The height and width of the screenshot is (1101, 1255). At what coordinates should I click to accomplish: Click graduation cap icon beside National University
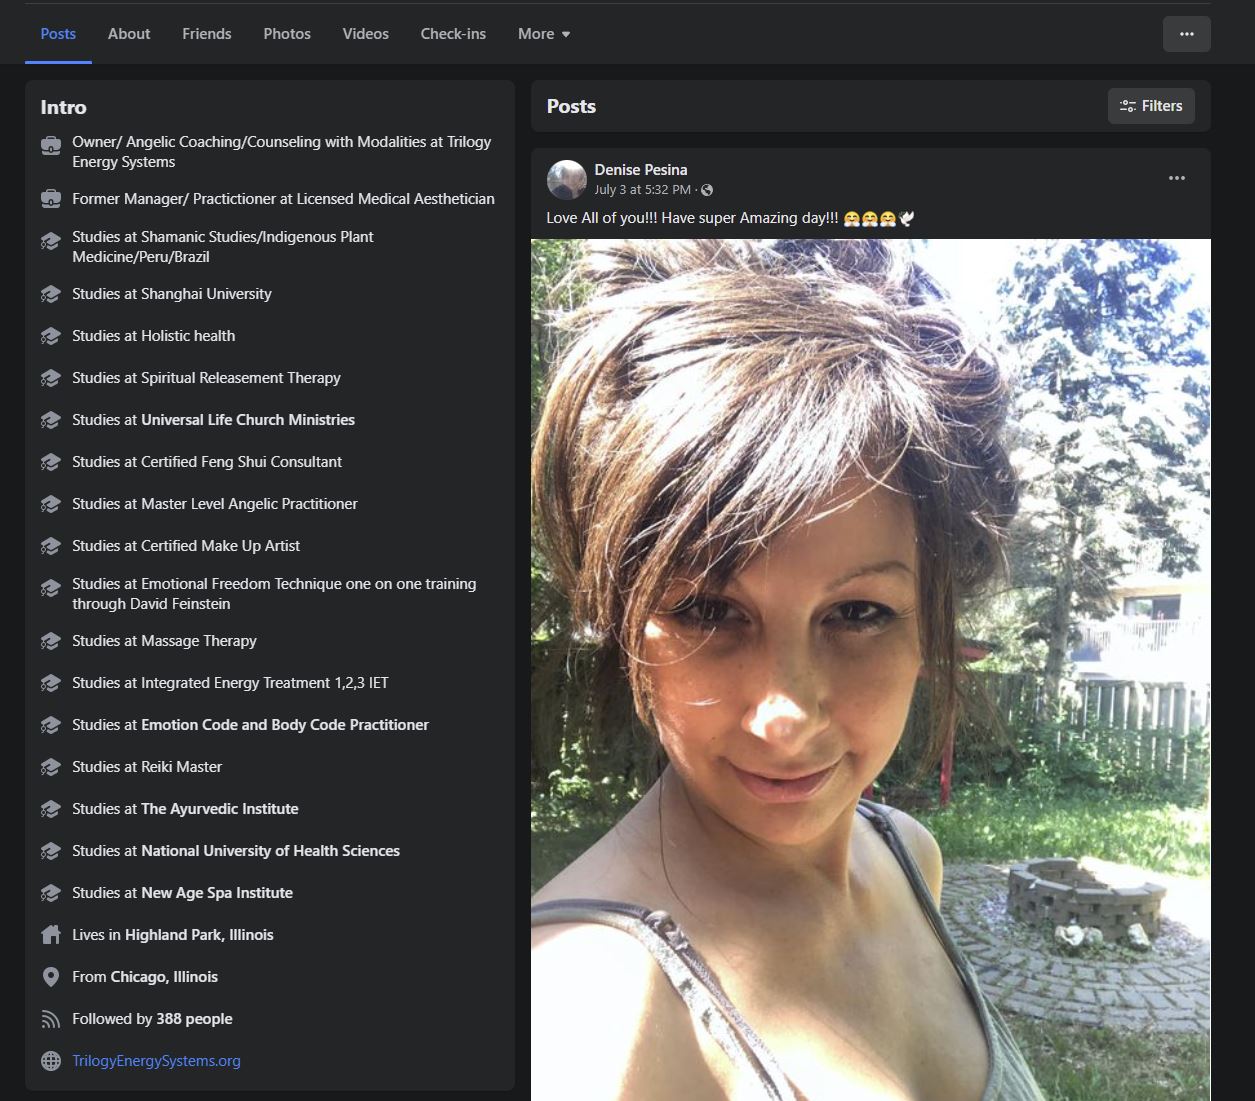pos(51,851)
